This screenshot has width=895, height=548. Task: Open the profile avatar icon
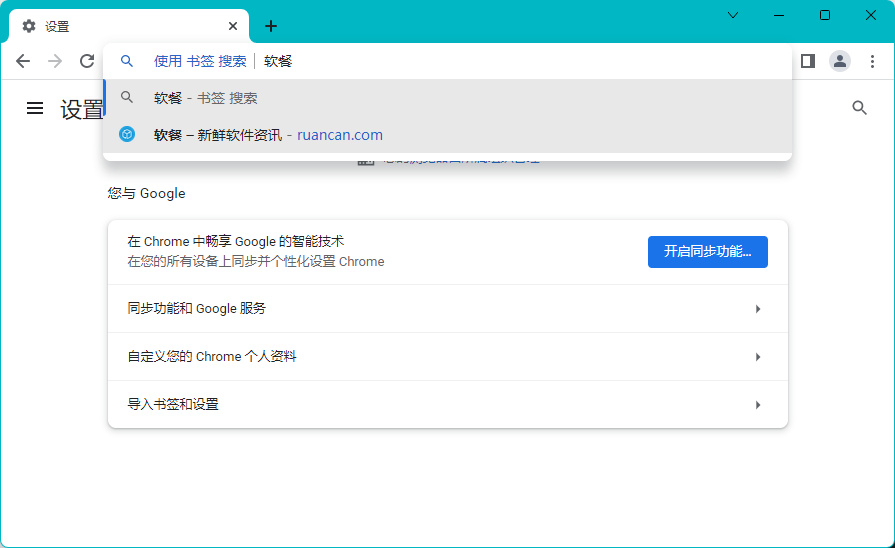pyautogui.click(x=840, y=61)
